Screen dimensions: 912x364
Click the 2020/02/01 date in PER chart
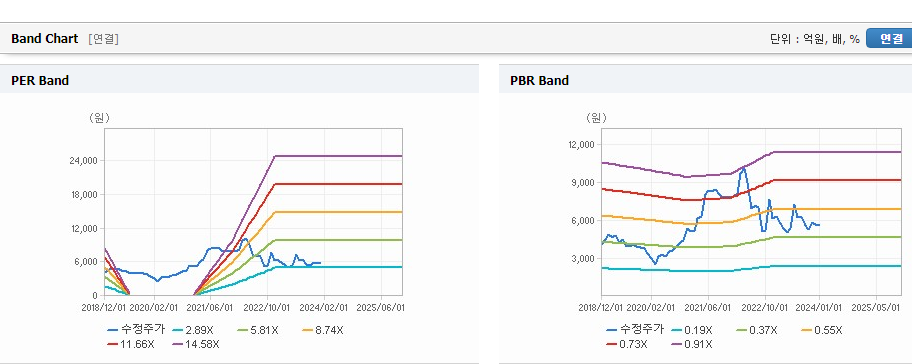tap(154, 307)
